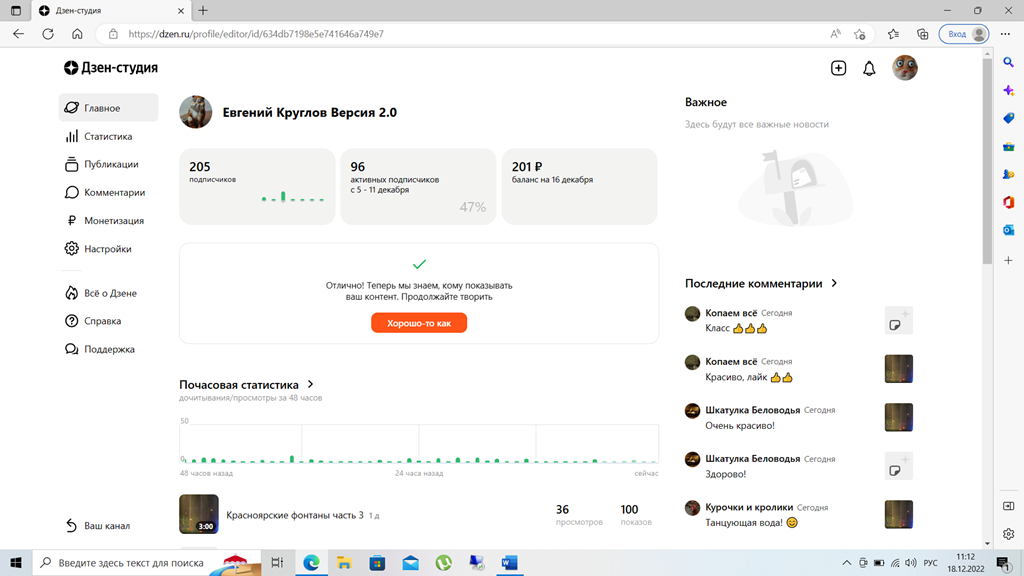
Task: Click the Копаем всё comment "Класс"
Action: (x=737, y=328)
